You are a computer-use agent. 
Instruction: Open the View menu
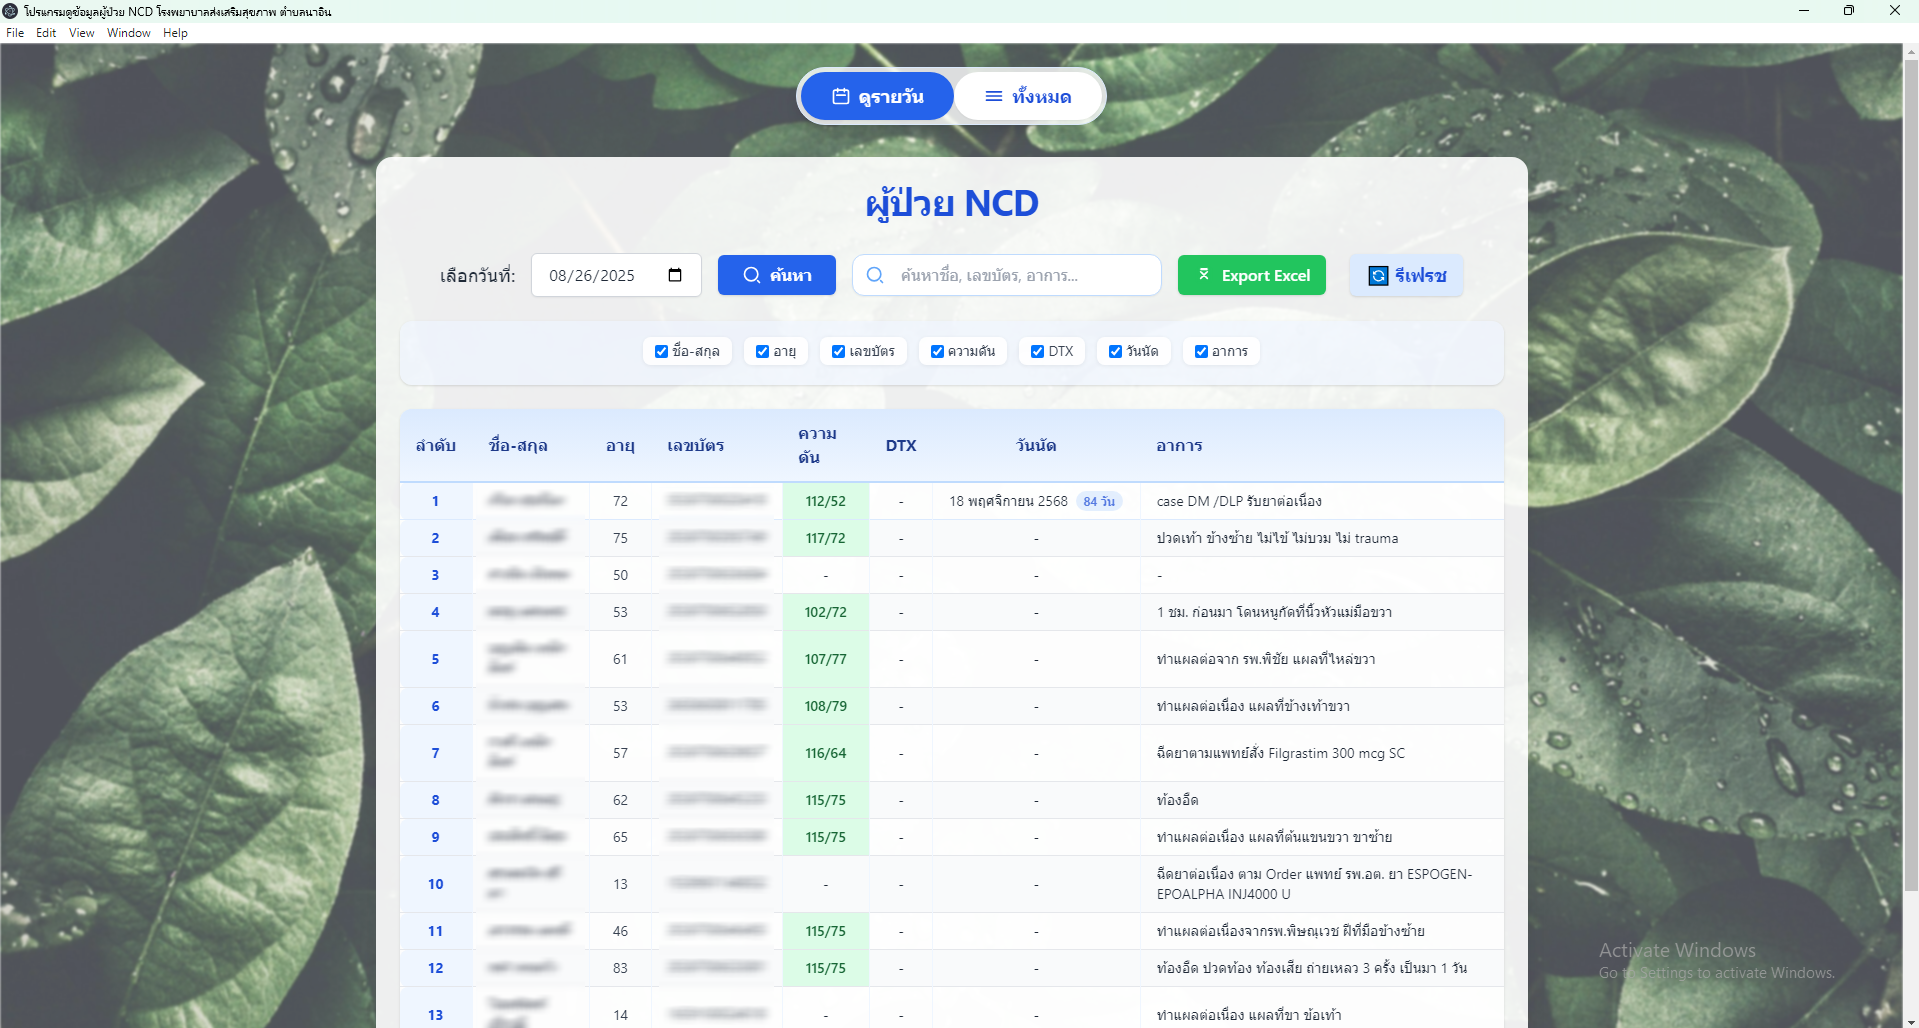click(81, 33)
